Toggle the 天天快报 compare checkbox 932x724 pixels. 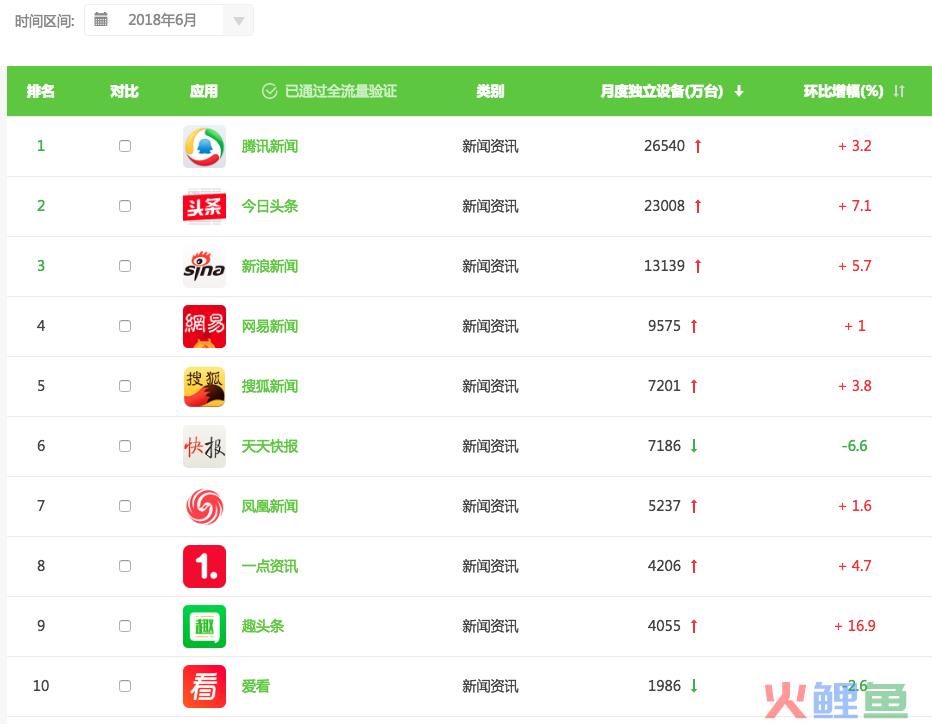125,446
